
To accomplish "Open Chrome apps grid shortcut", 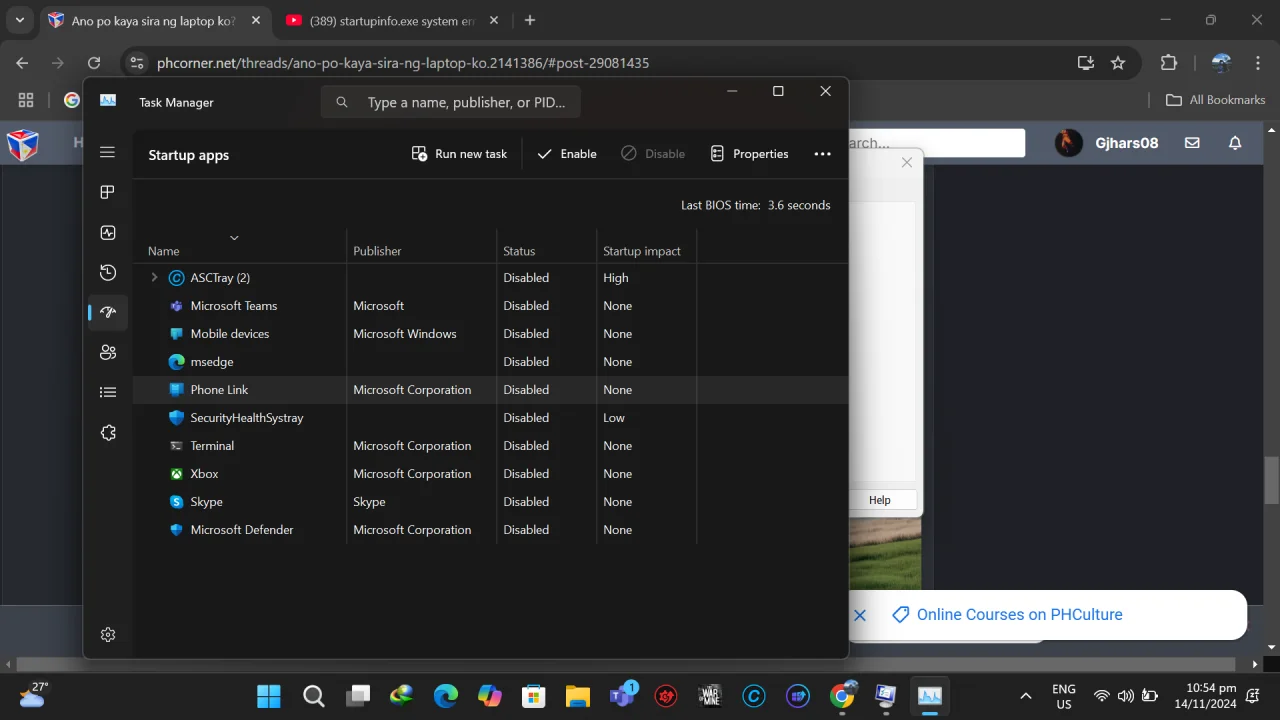I will pos(26,100).
